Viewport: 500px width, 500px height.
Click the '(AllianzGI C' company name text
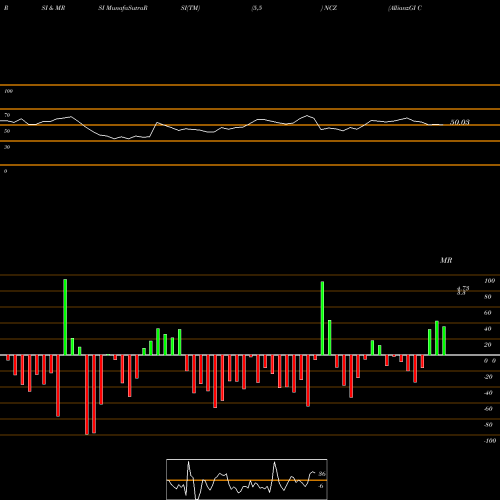pos(405,8)
